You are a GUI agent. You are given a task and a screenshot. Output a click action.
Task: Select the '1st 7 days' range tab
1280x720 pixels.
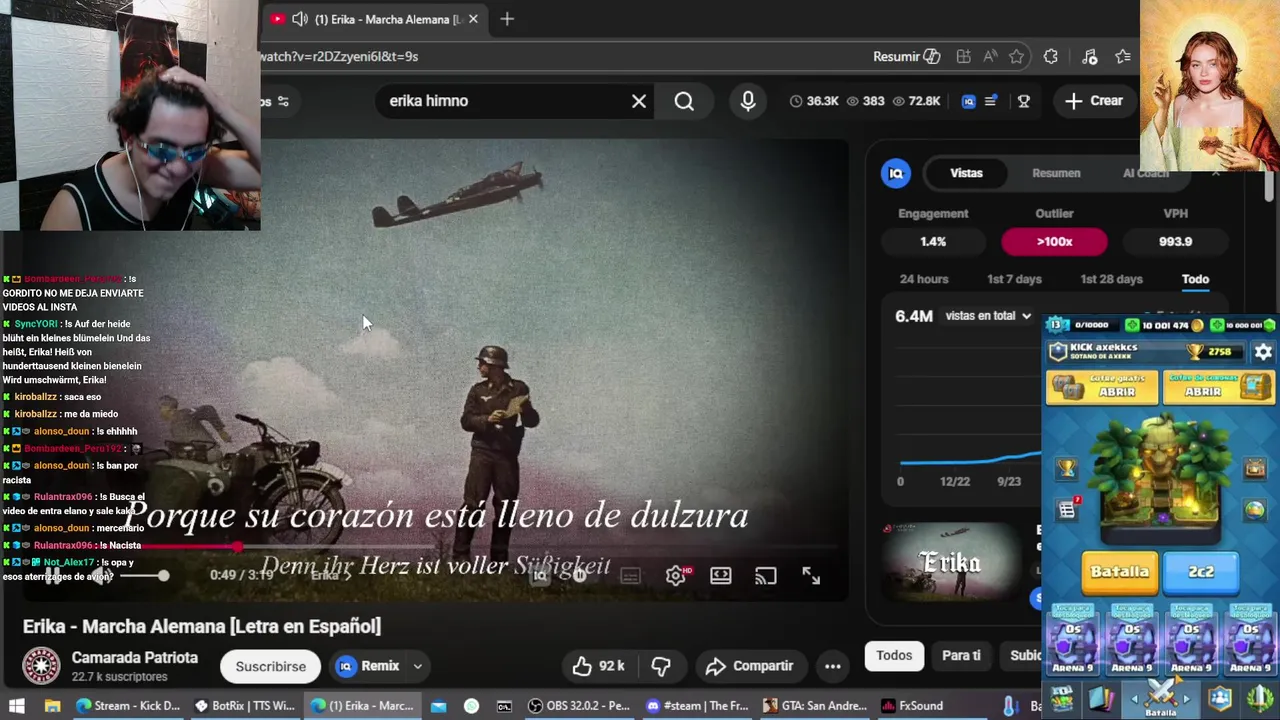1014,279
